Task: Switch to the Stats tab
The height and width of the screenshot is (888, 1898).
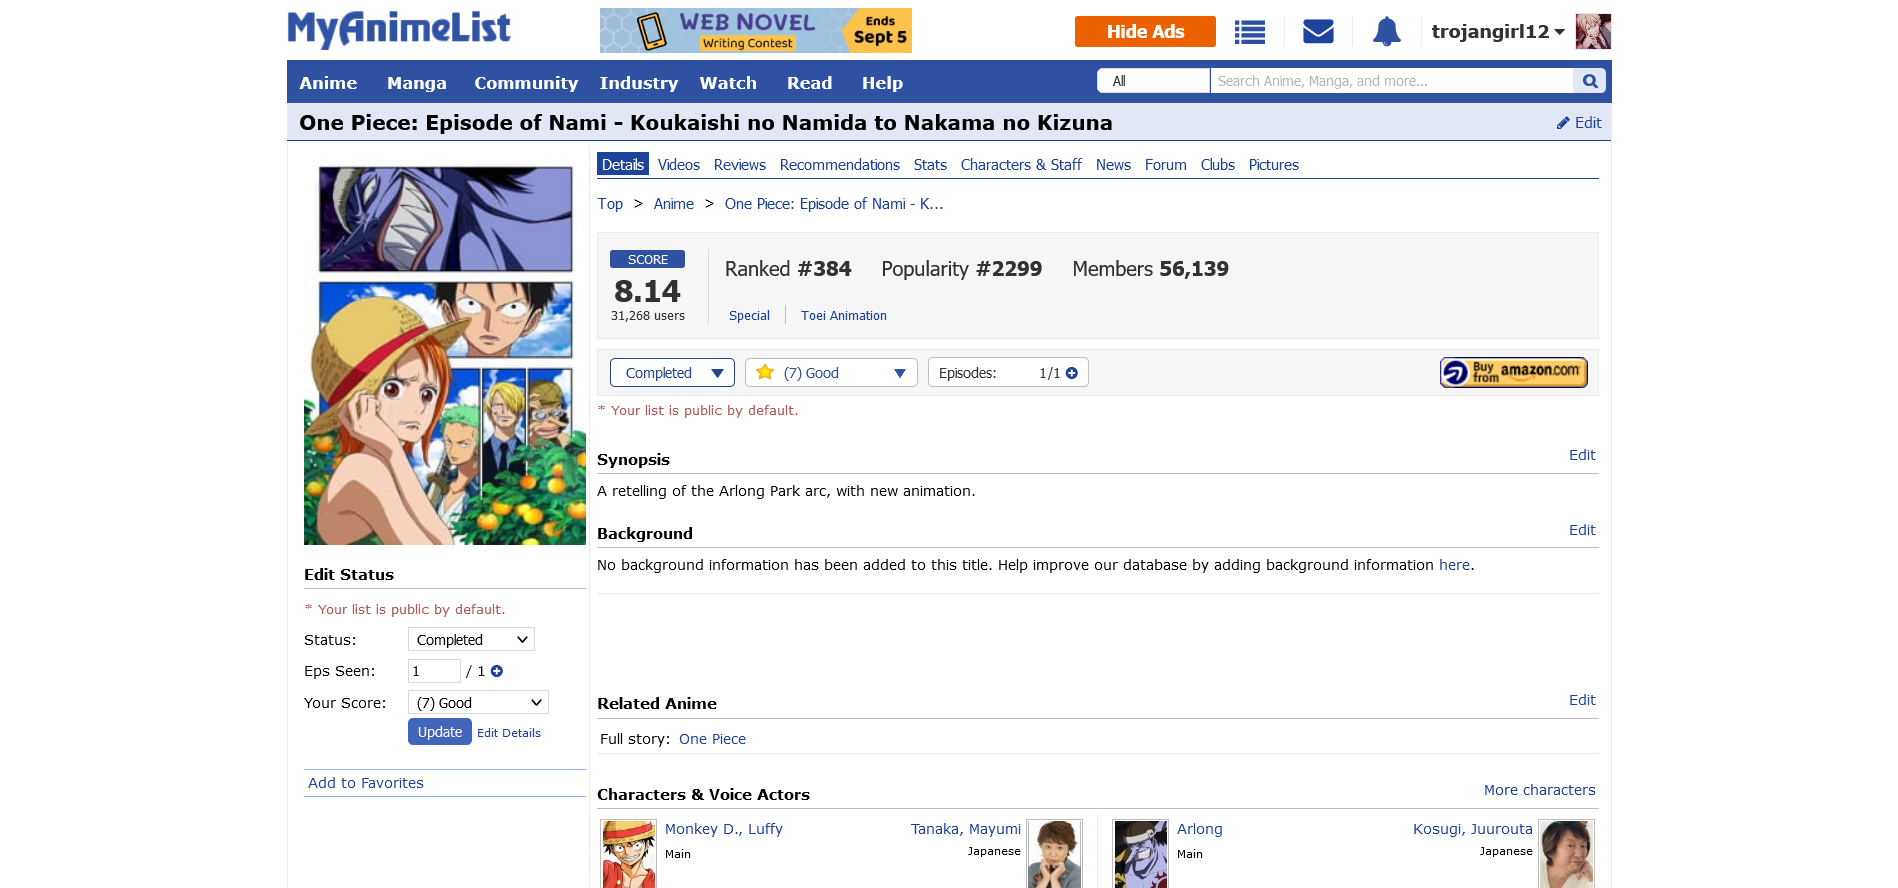Action: 930,165
